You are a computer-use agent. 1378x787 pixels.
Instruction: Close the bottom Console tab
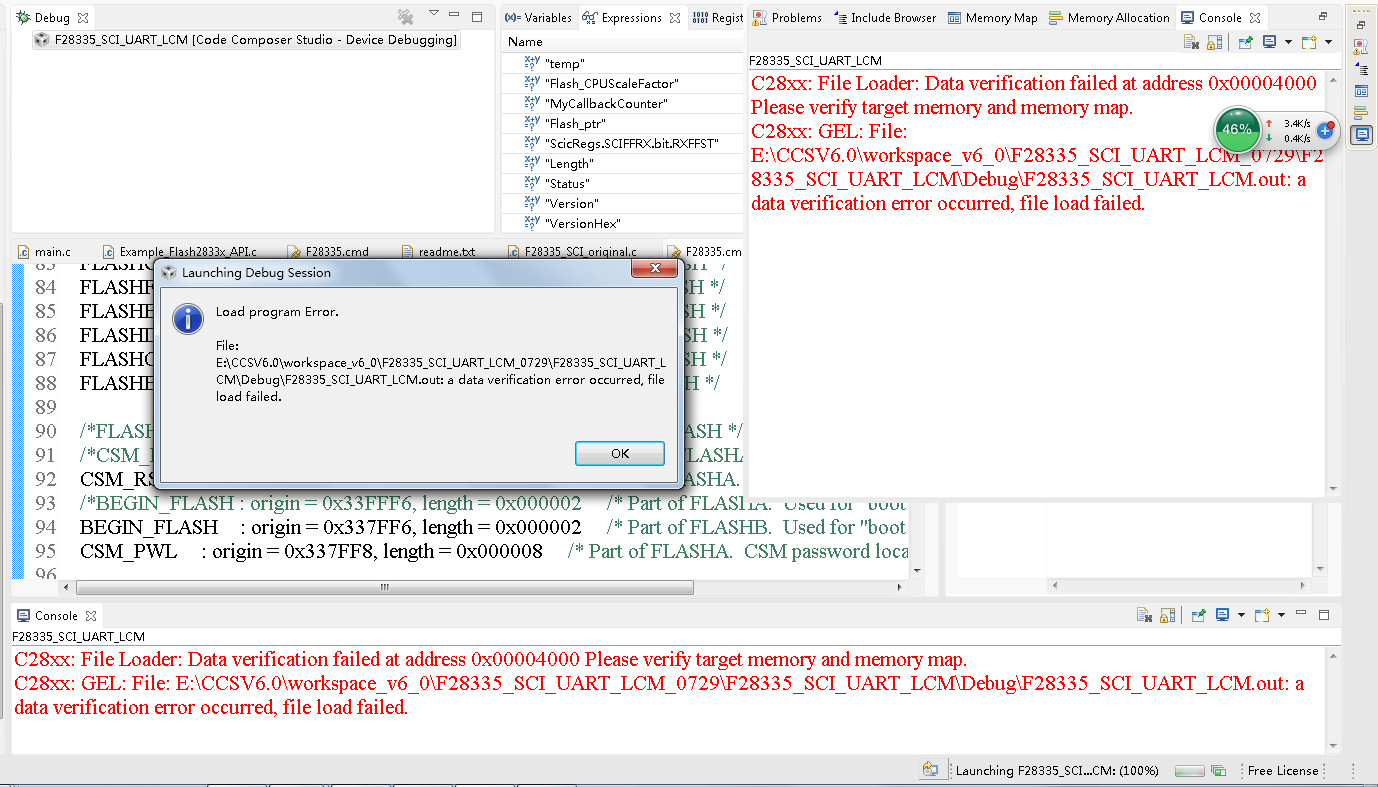coord(90,616)
